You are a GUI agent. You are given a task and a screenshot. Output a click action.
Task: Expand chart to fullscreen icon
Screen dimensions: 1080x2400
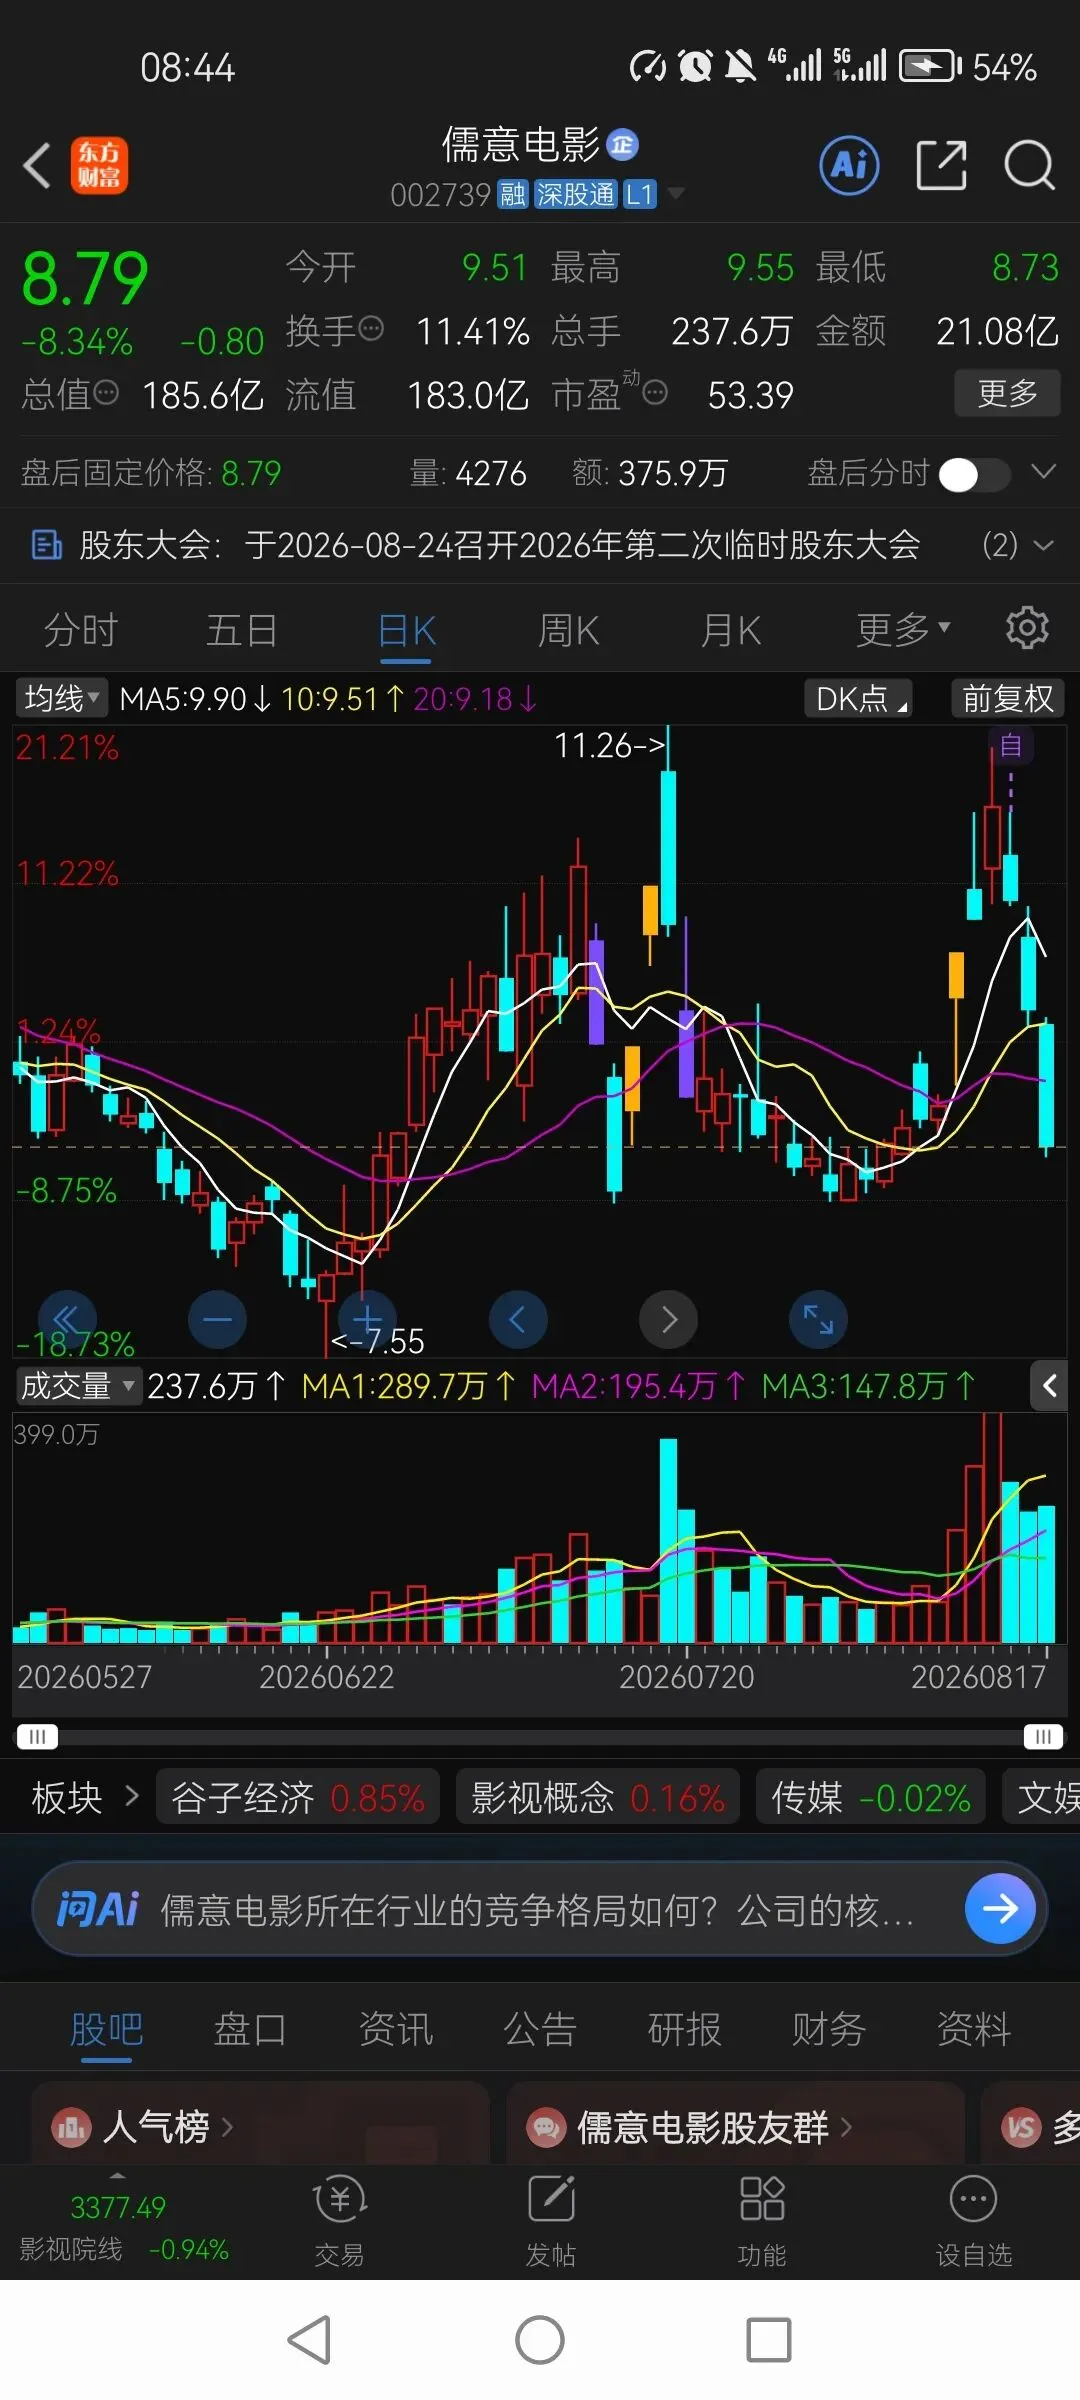point(818,1319)
